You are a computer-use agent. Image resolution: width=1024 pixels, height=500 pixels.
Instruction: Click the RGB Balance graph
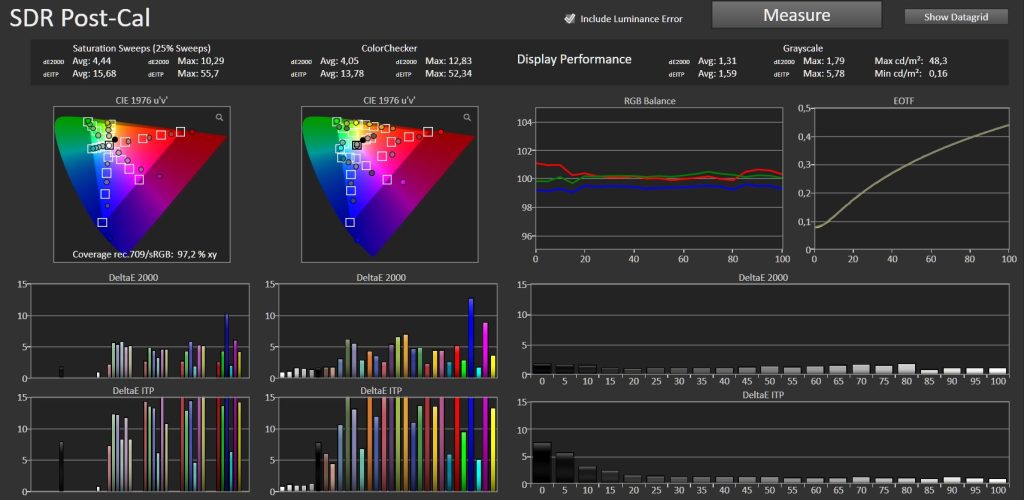pos(659,180)
